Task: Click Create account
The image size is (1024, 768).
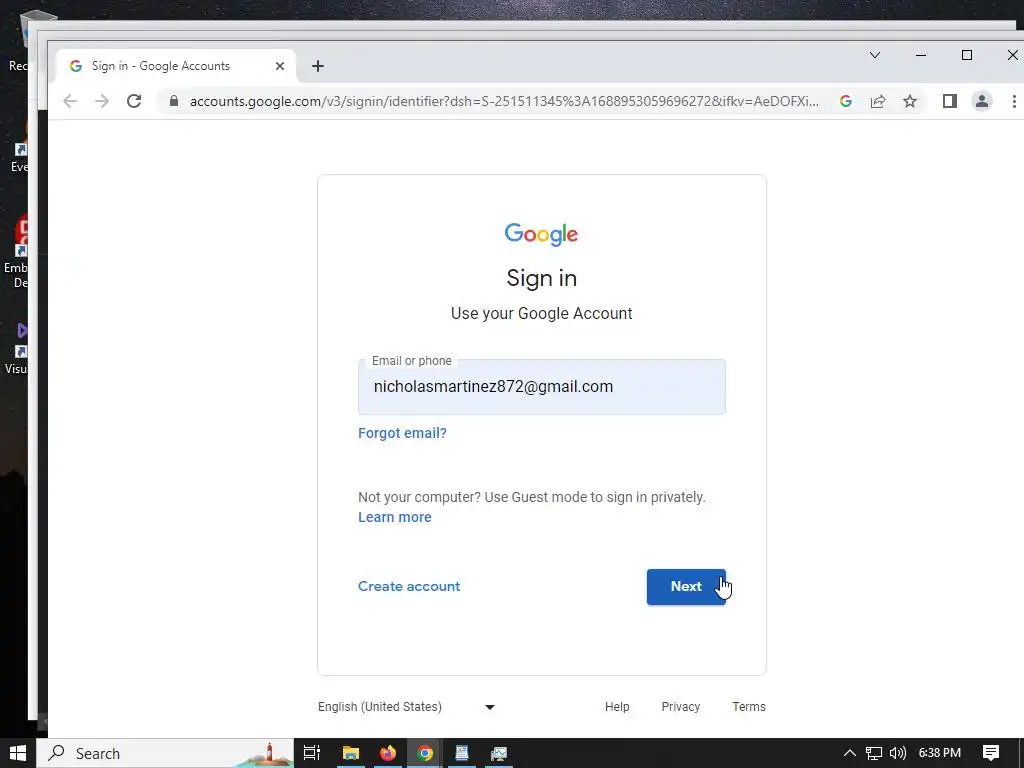Action: tap(409, 586)
